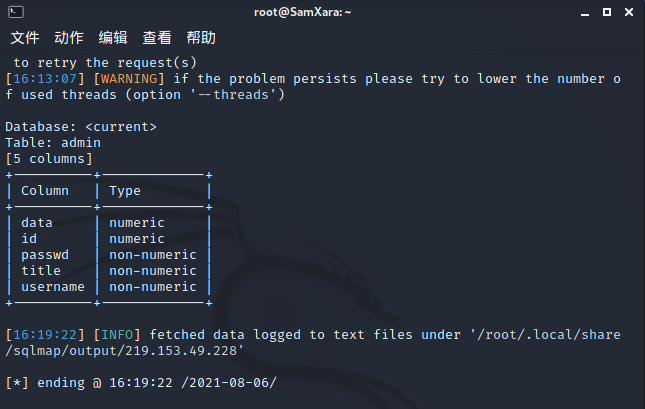Click the passwd column row
The width and height of the screenshot is (645, 409).
tap(109, 255)
